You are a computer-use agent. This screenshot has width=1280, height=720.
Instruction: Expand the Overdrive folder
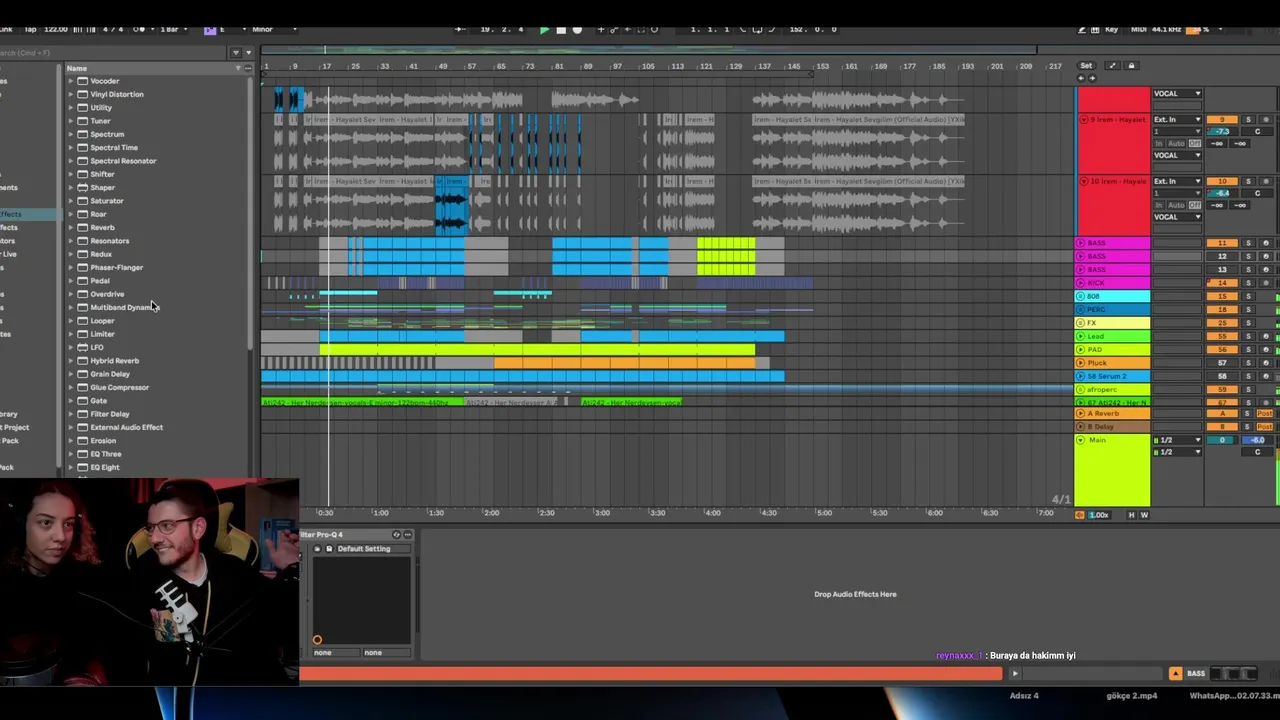point(71,294)
